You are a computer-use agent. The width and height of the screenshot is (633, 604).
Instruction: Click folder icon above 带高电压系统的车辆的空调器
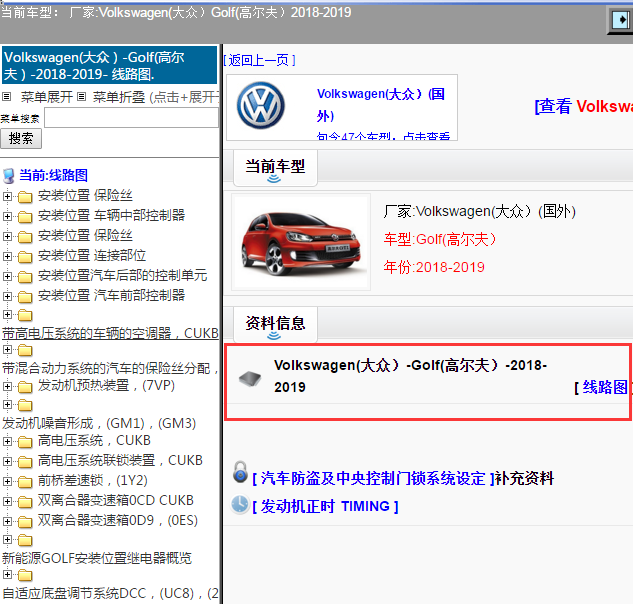[25, 315]
